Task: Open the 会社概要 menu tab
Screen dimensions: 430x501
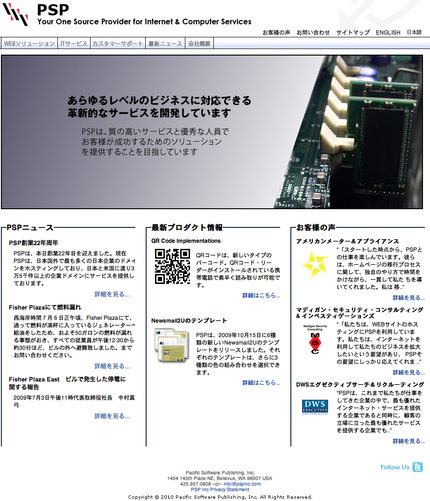Action: (199, 44)
